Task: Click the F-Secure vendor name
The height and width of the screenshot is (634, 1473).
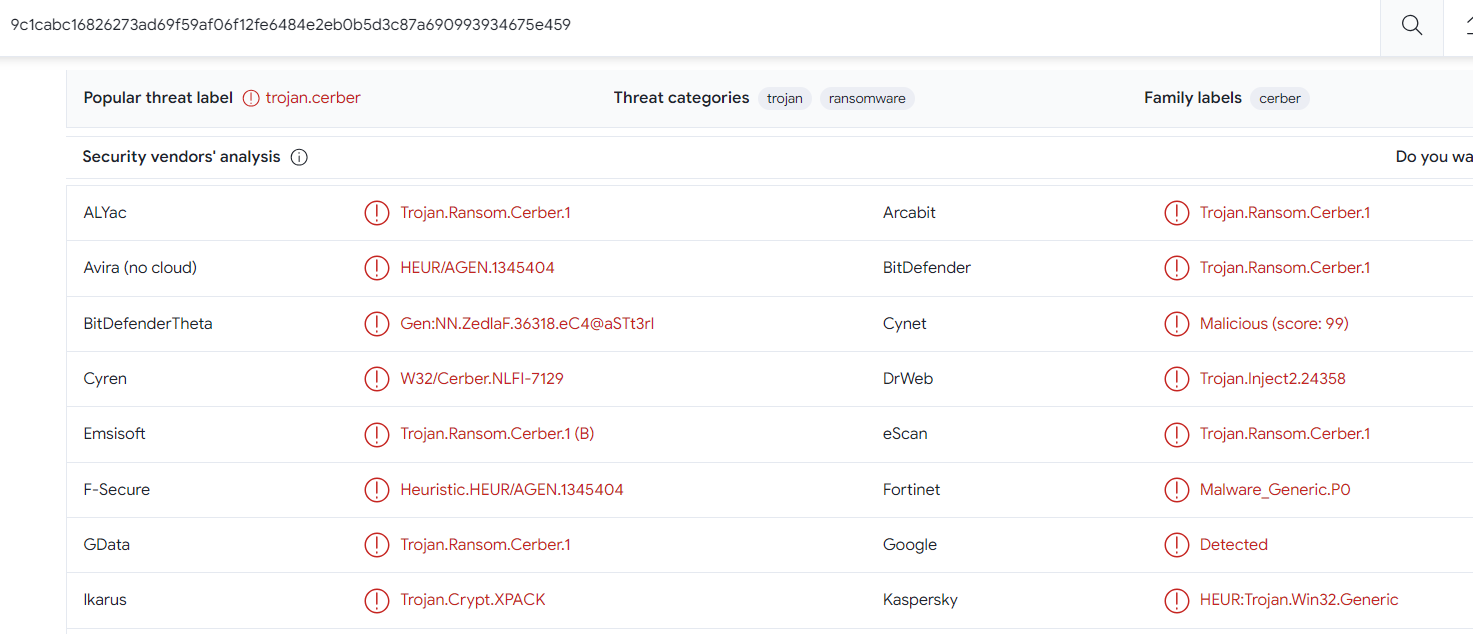Action: (117, 490)
